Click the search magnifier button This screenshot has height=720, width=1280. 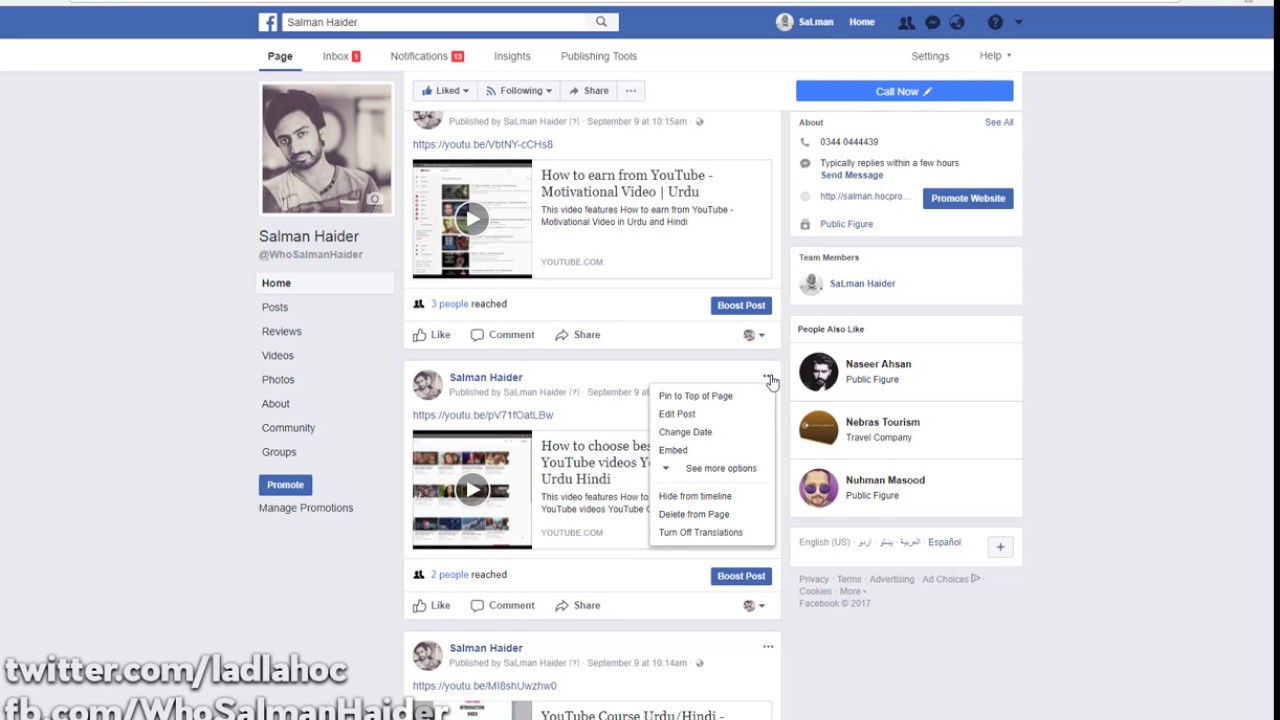coord(601,22)
